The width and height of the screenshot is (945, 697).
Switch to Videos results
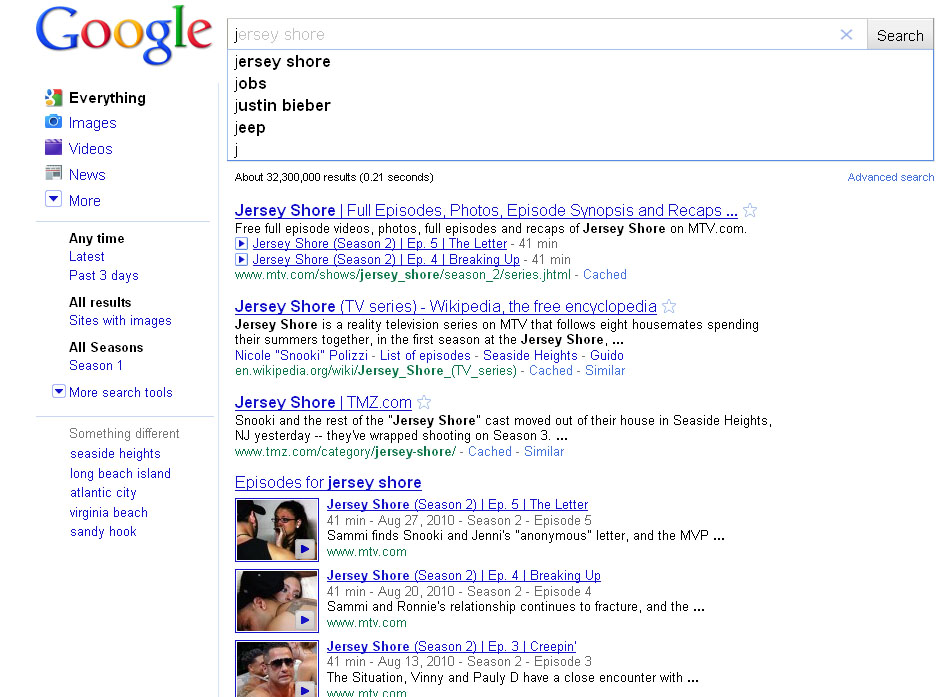tap(90, 149)
